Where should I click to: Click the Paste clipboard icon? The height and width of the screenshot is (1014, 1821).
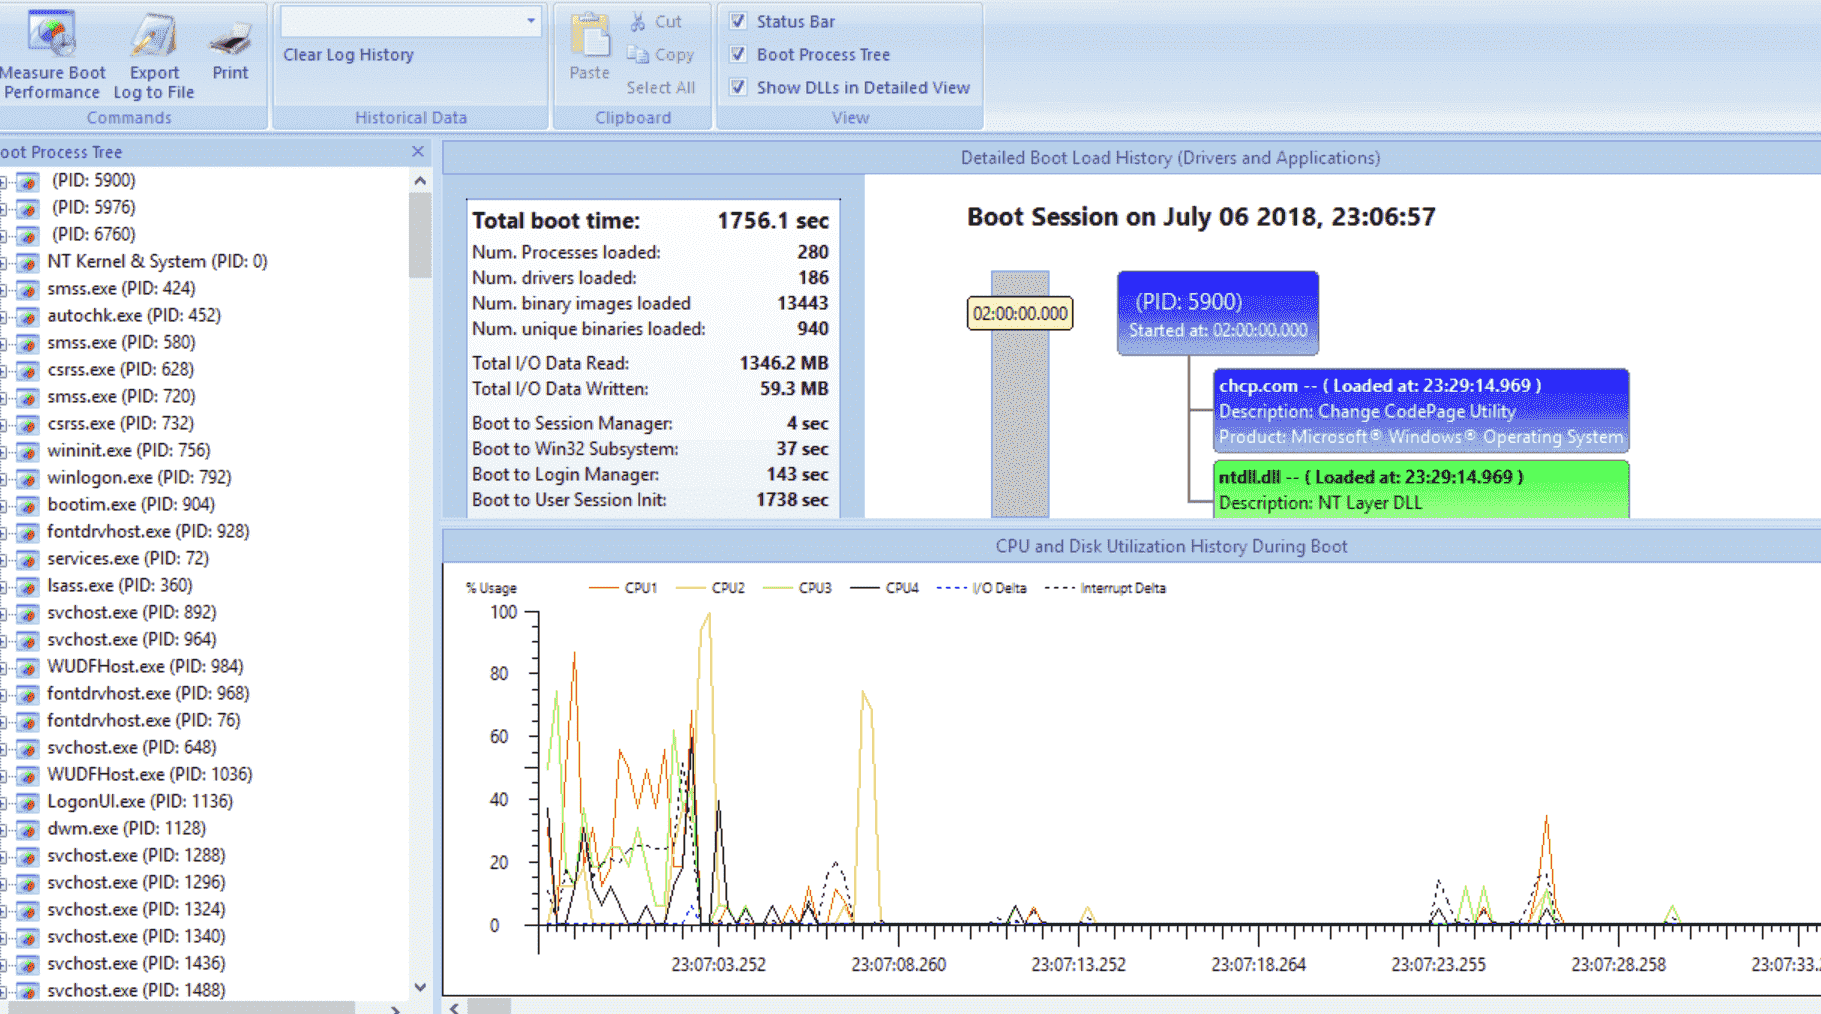(x=590, y=35)
